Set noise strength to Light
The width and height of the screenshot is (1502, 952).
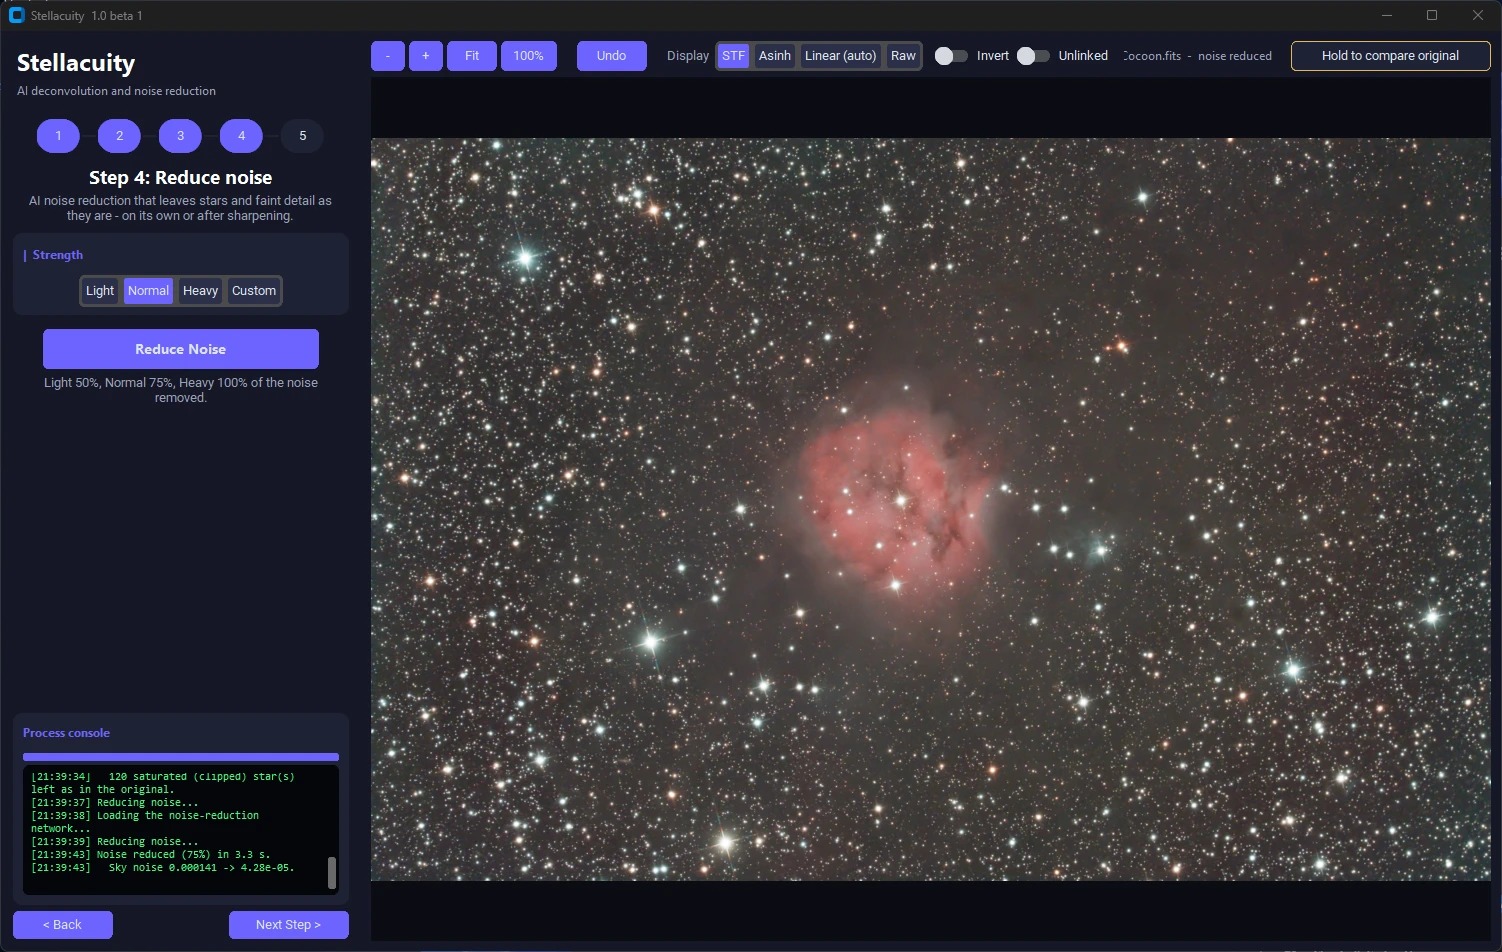100,291
